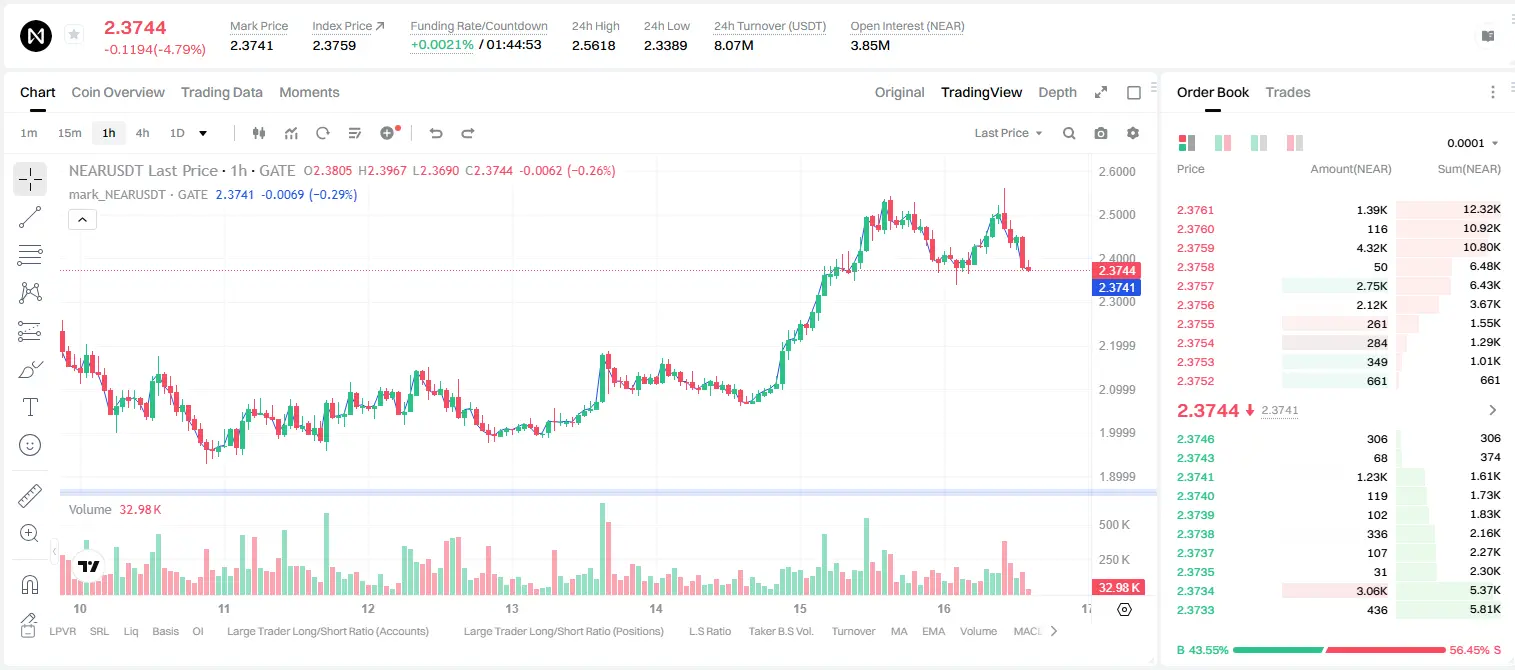Open the Coin Overview tab

118,92
